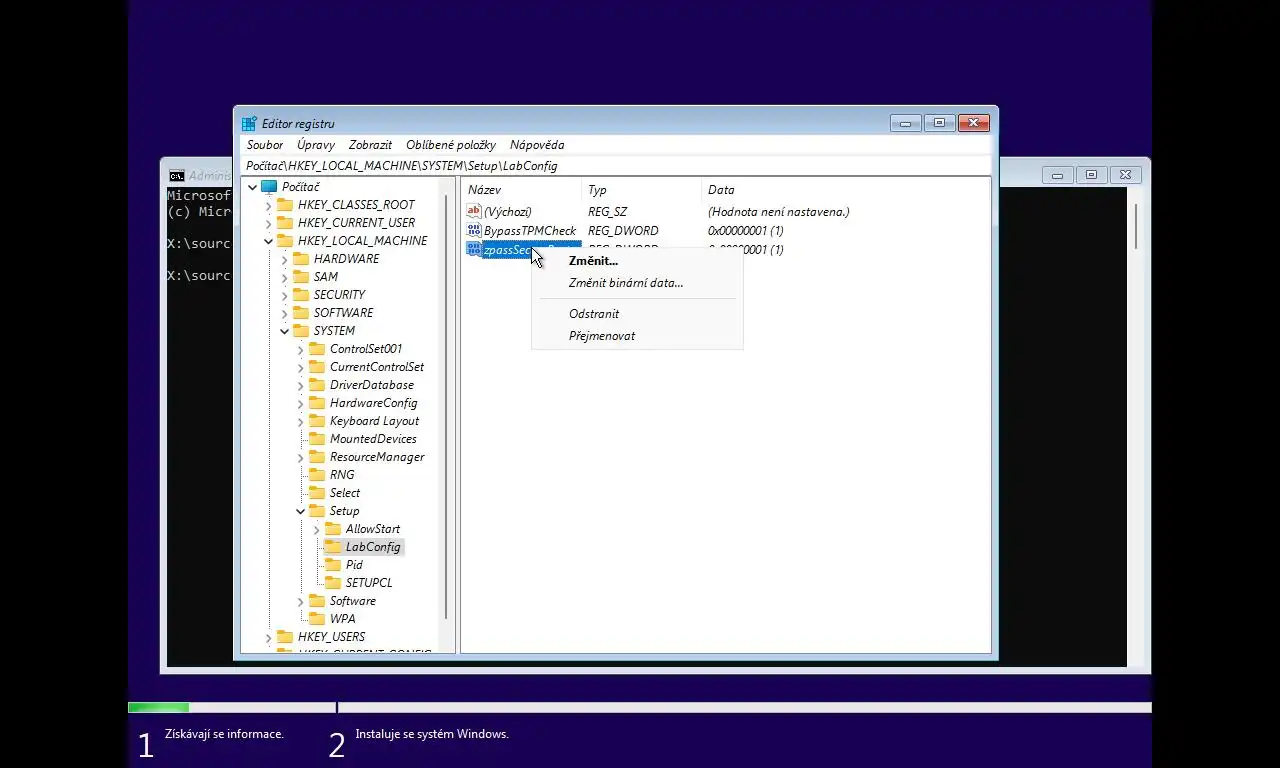Click the SAM folder icon

[301, 277]
